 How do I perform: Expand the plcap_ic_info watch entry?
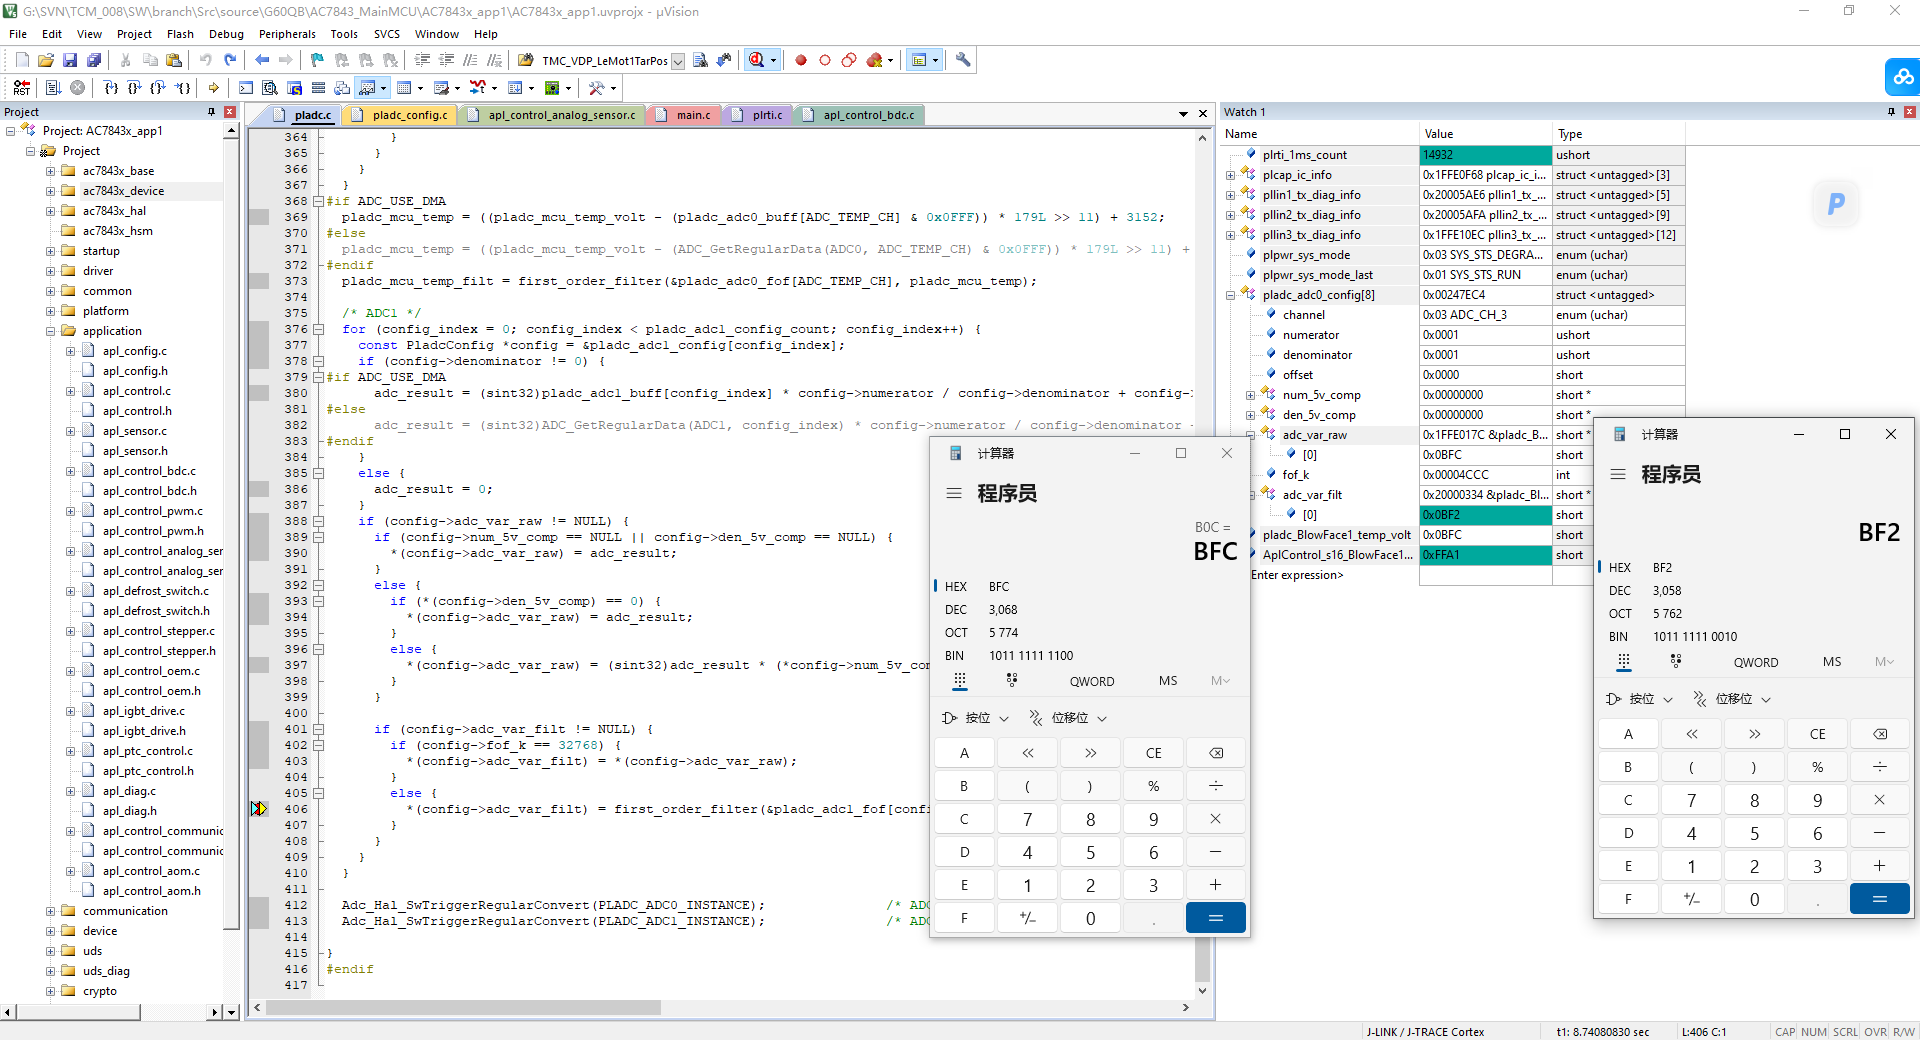1230,175
